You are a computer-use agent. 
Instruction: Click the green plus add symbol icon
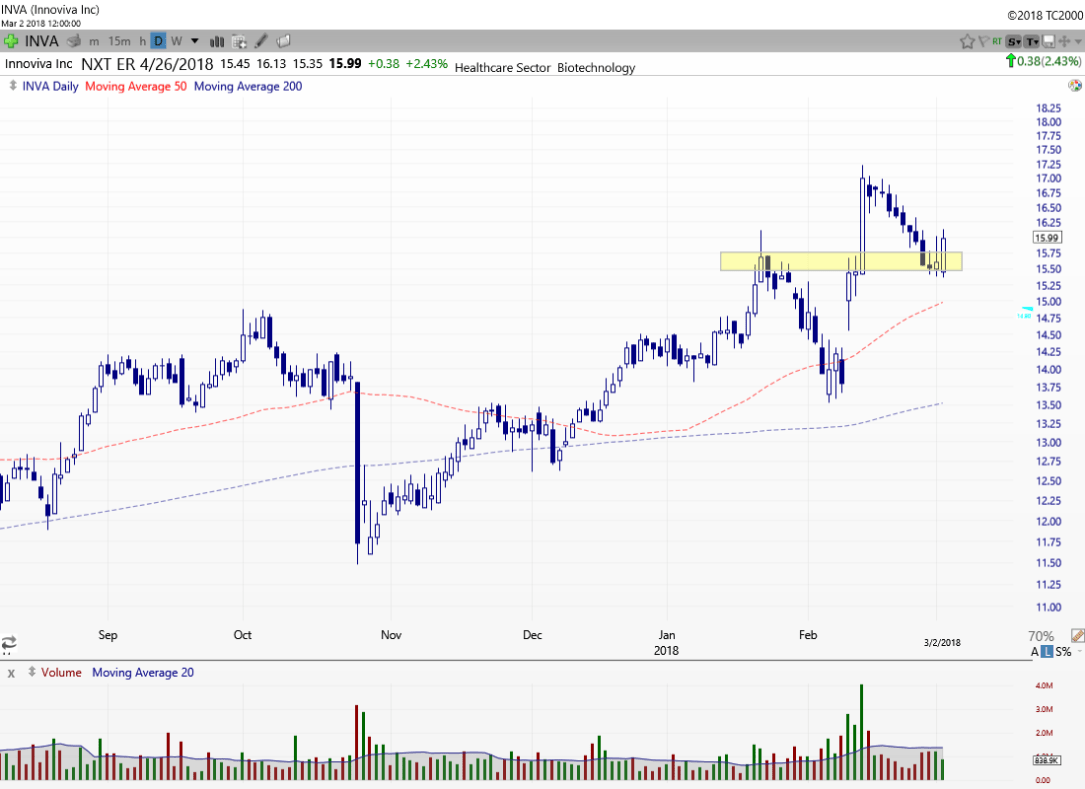(x=11, y=41)
